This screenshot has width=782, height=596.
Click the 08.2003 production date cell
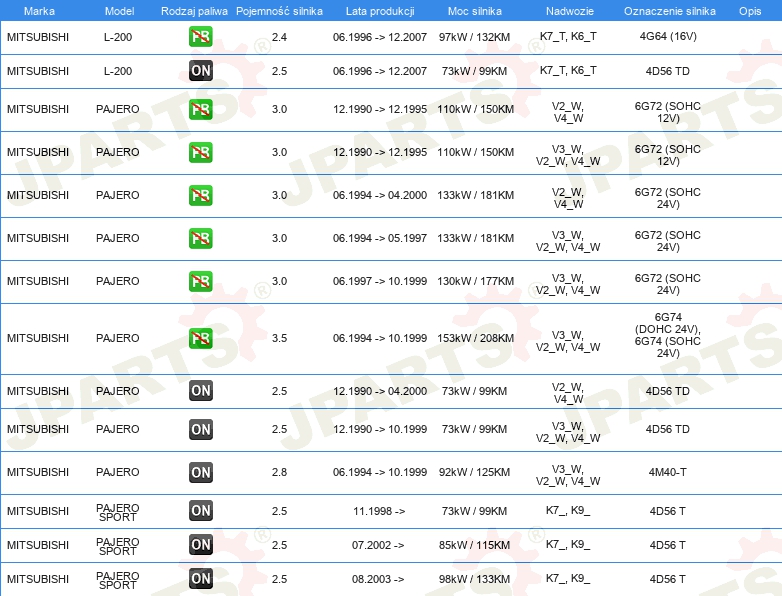point(378,579)
